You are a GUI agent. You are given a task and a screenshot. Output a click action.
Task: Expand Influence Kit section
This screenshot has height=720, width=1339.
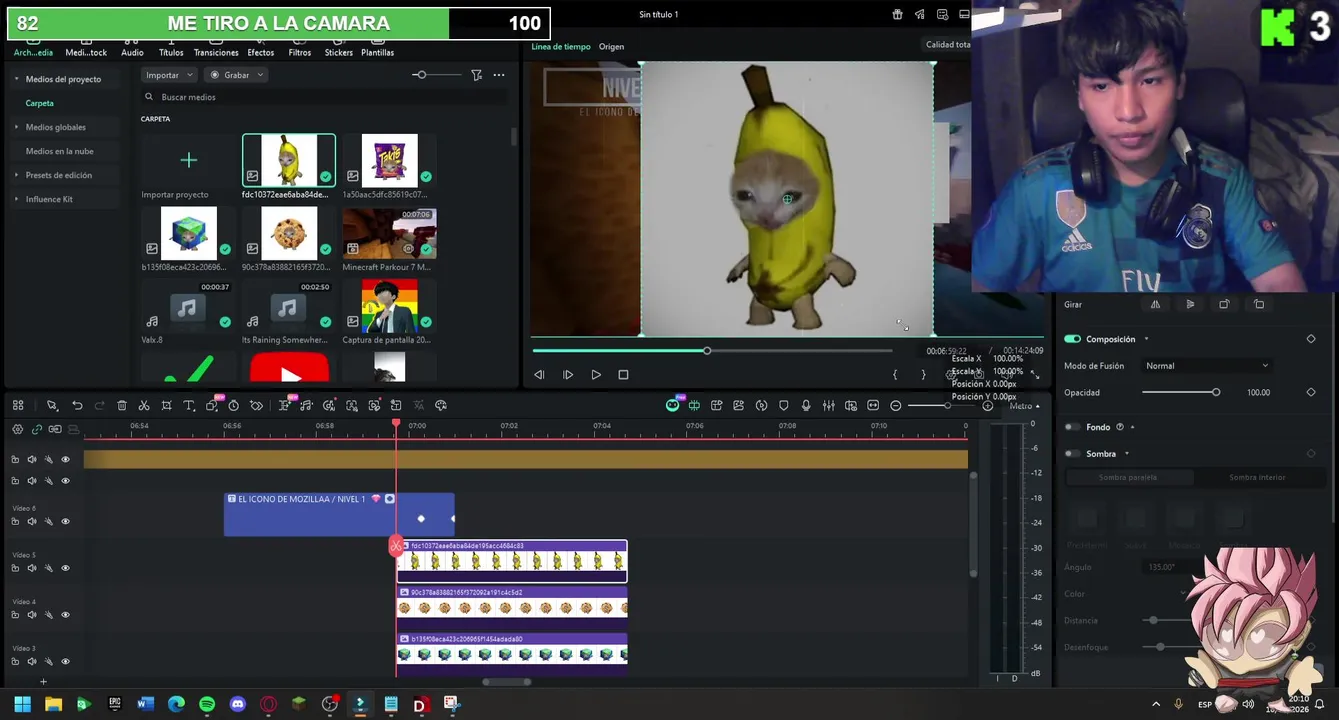point(16,199)
